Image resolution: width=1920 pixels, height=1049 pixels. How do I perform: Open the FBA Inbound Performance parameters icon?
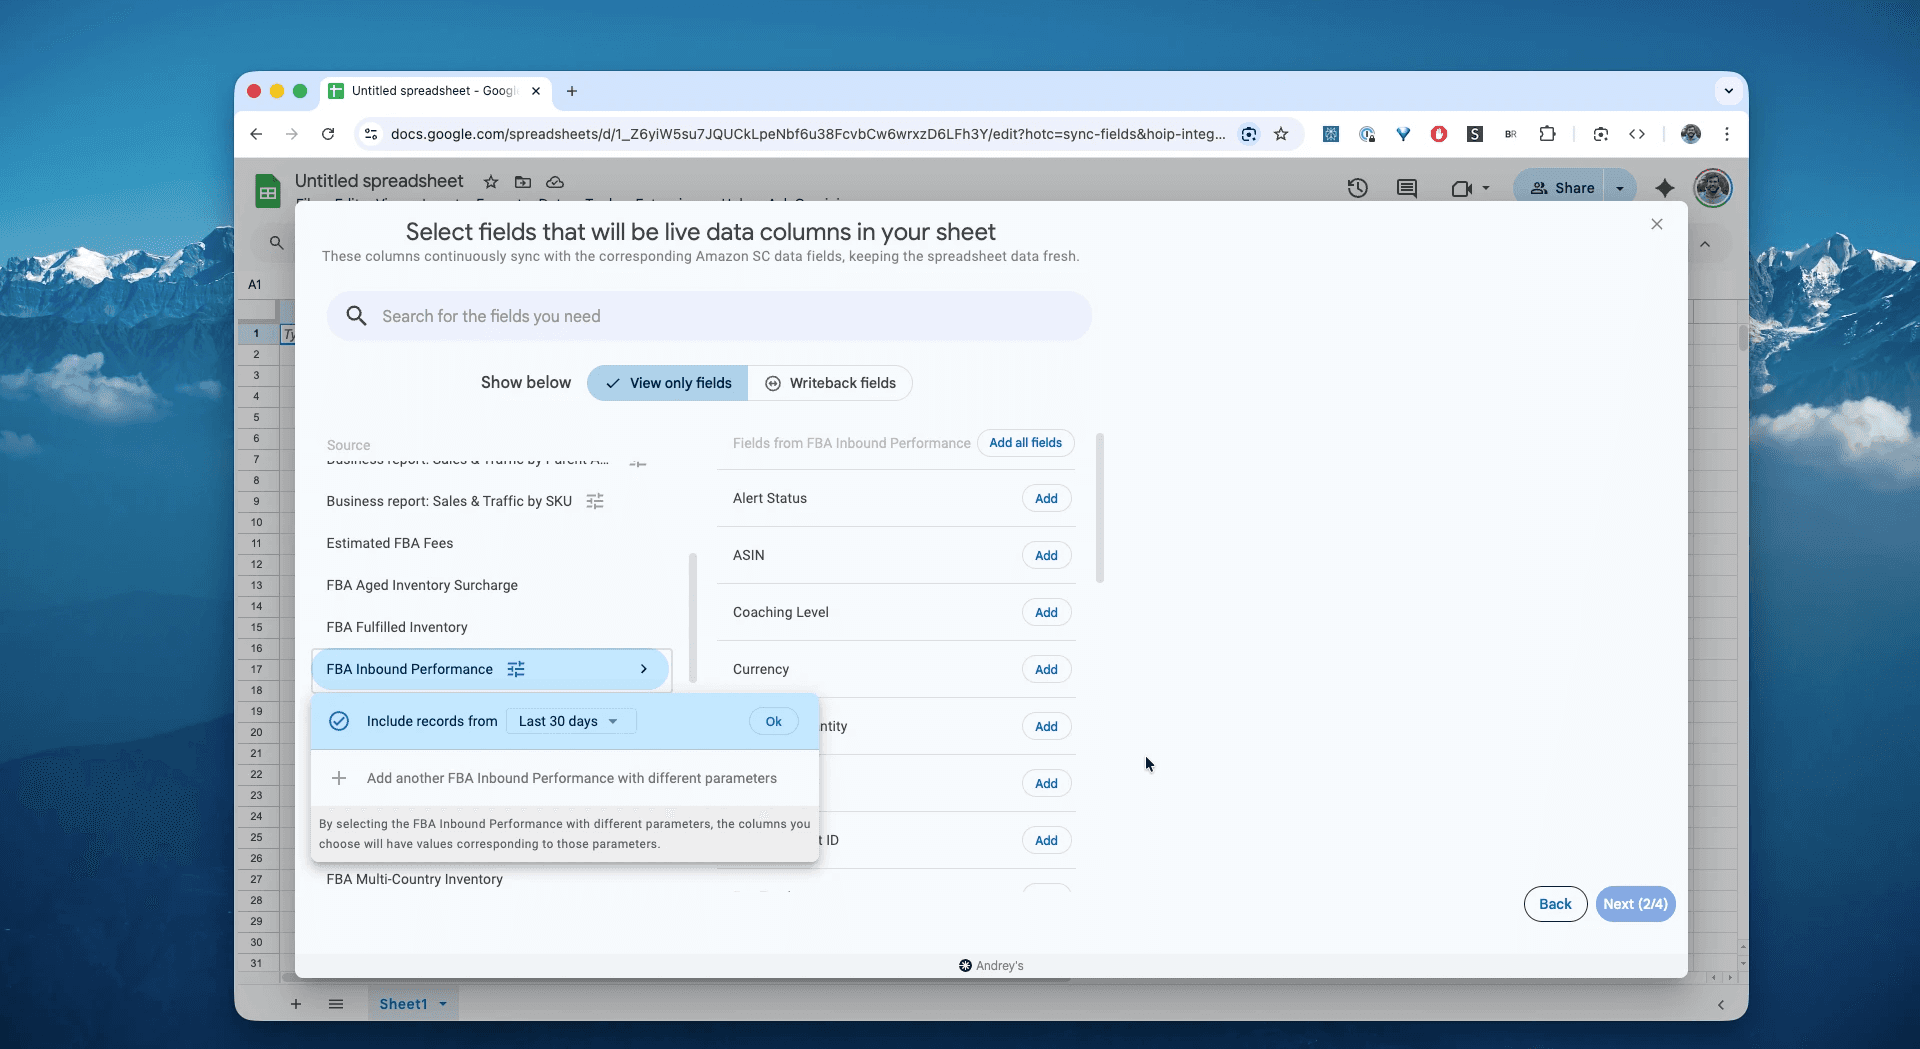(516, 669)
